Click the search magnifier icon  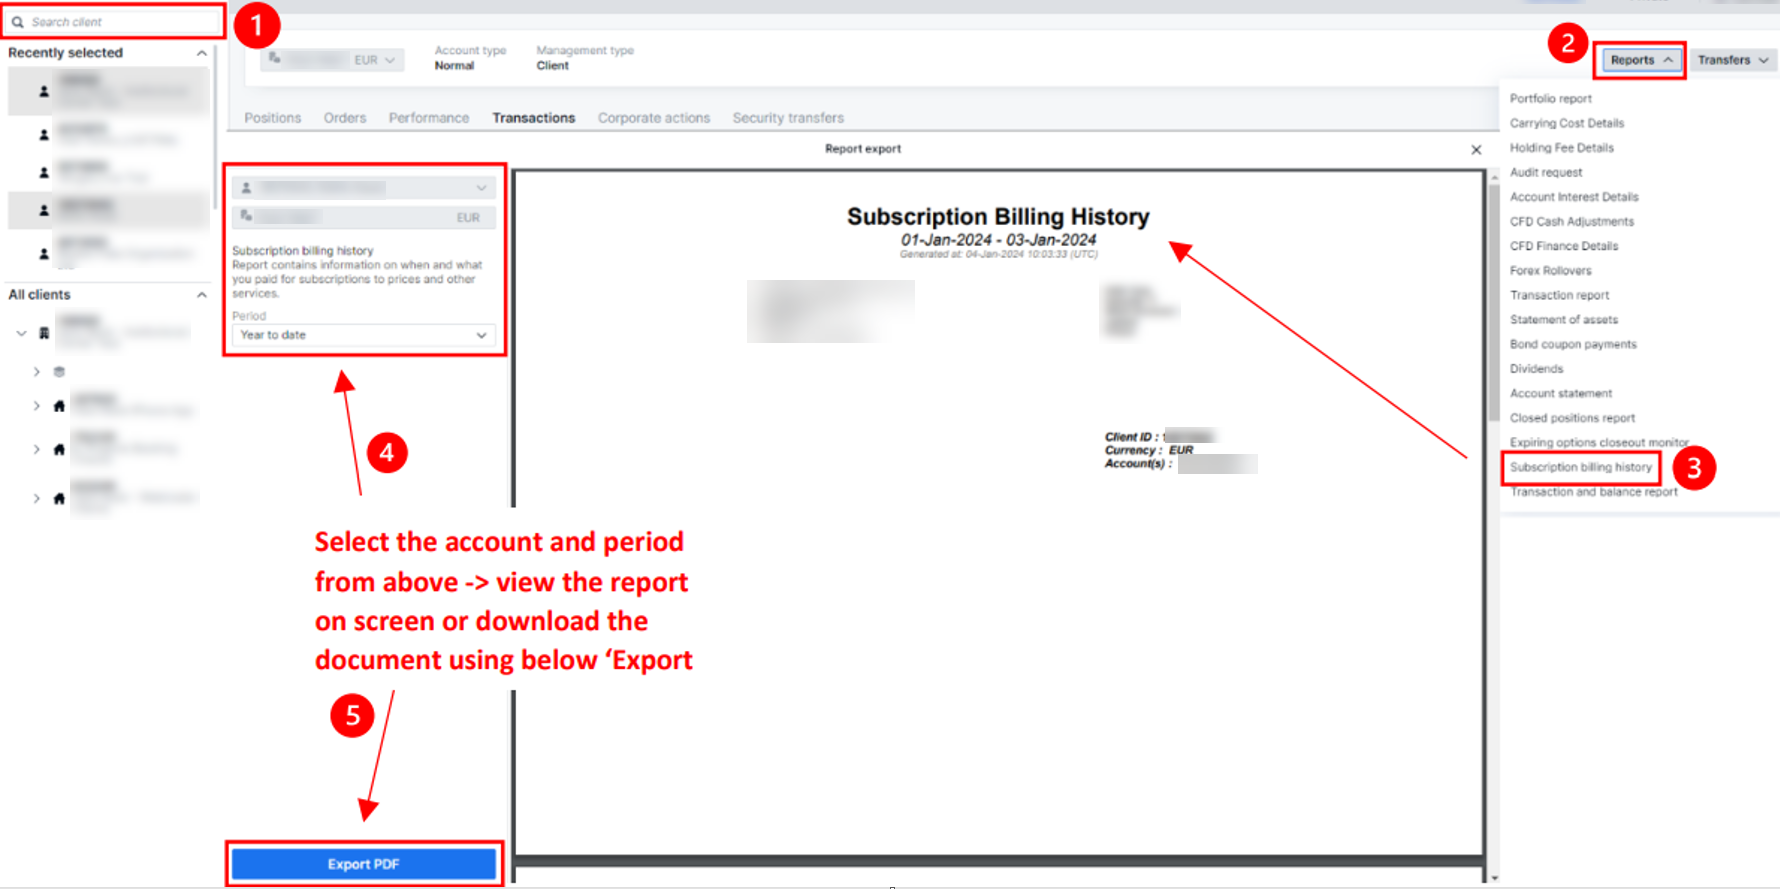[x=18, y=22]
